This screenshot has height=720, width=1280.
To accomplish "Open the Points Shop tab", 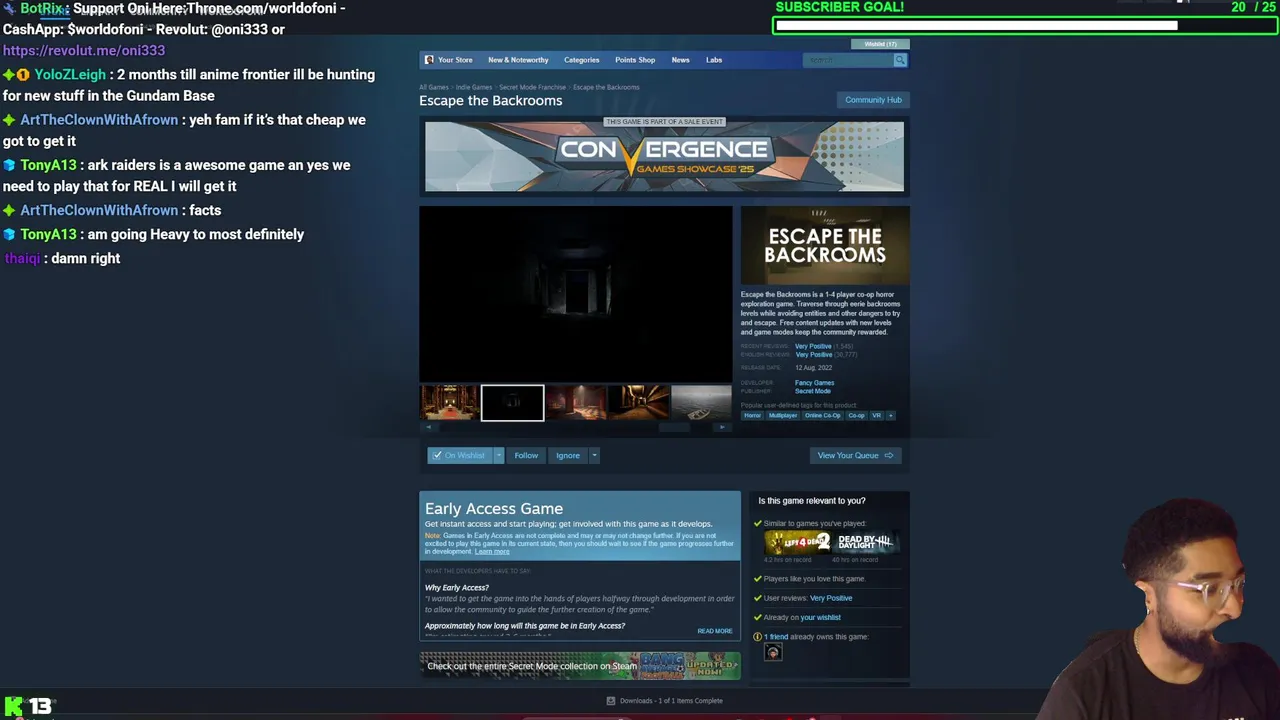I will point(635,60).
